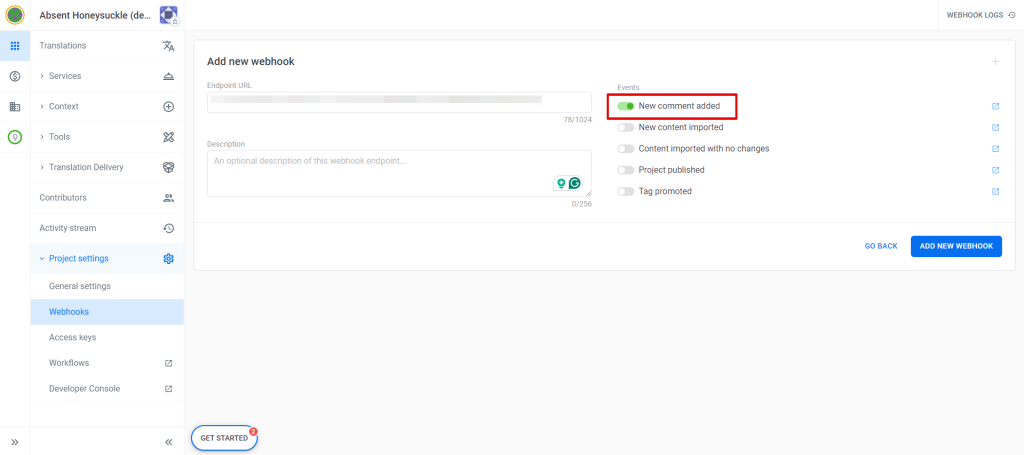Screen dimensions: 1024x455
Task: Open the billing dollar icon in left rail
Action: [15, 76]
